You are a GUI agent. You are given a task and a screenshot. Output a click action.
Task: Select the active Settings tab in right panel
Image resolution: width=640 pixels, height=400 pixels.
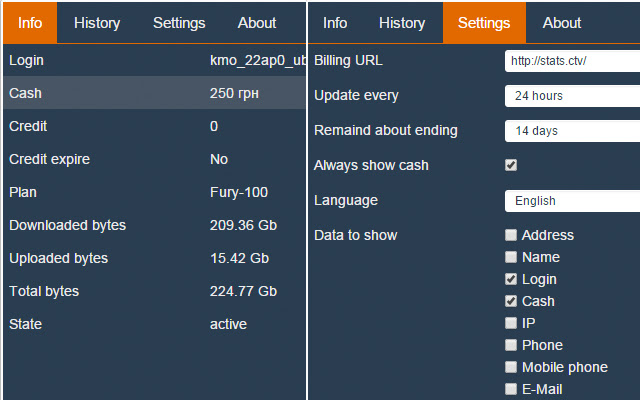484,23
